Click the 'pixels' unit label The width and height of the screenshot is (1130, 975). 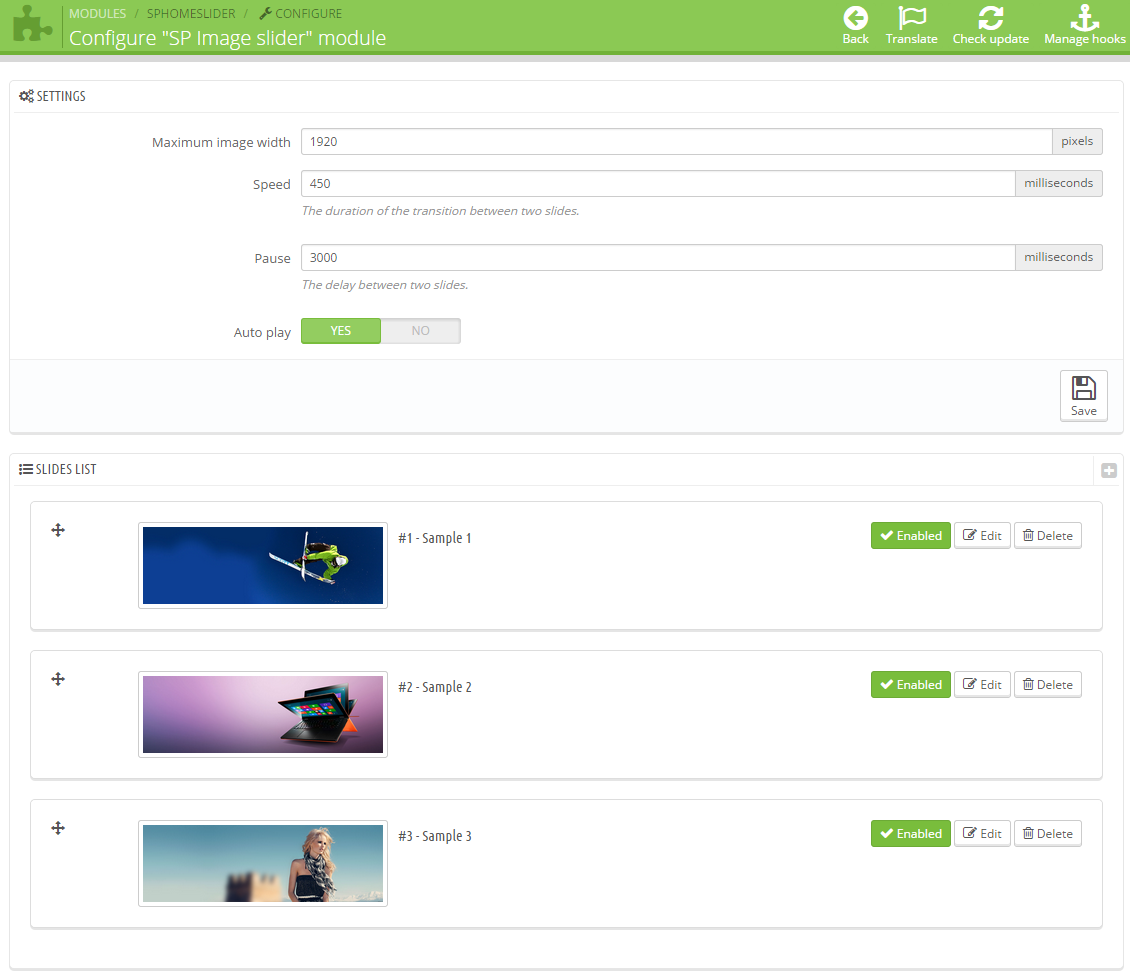coord(1077,141)
